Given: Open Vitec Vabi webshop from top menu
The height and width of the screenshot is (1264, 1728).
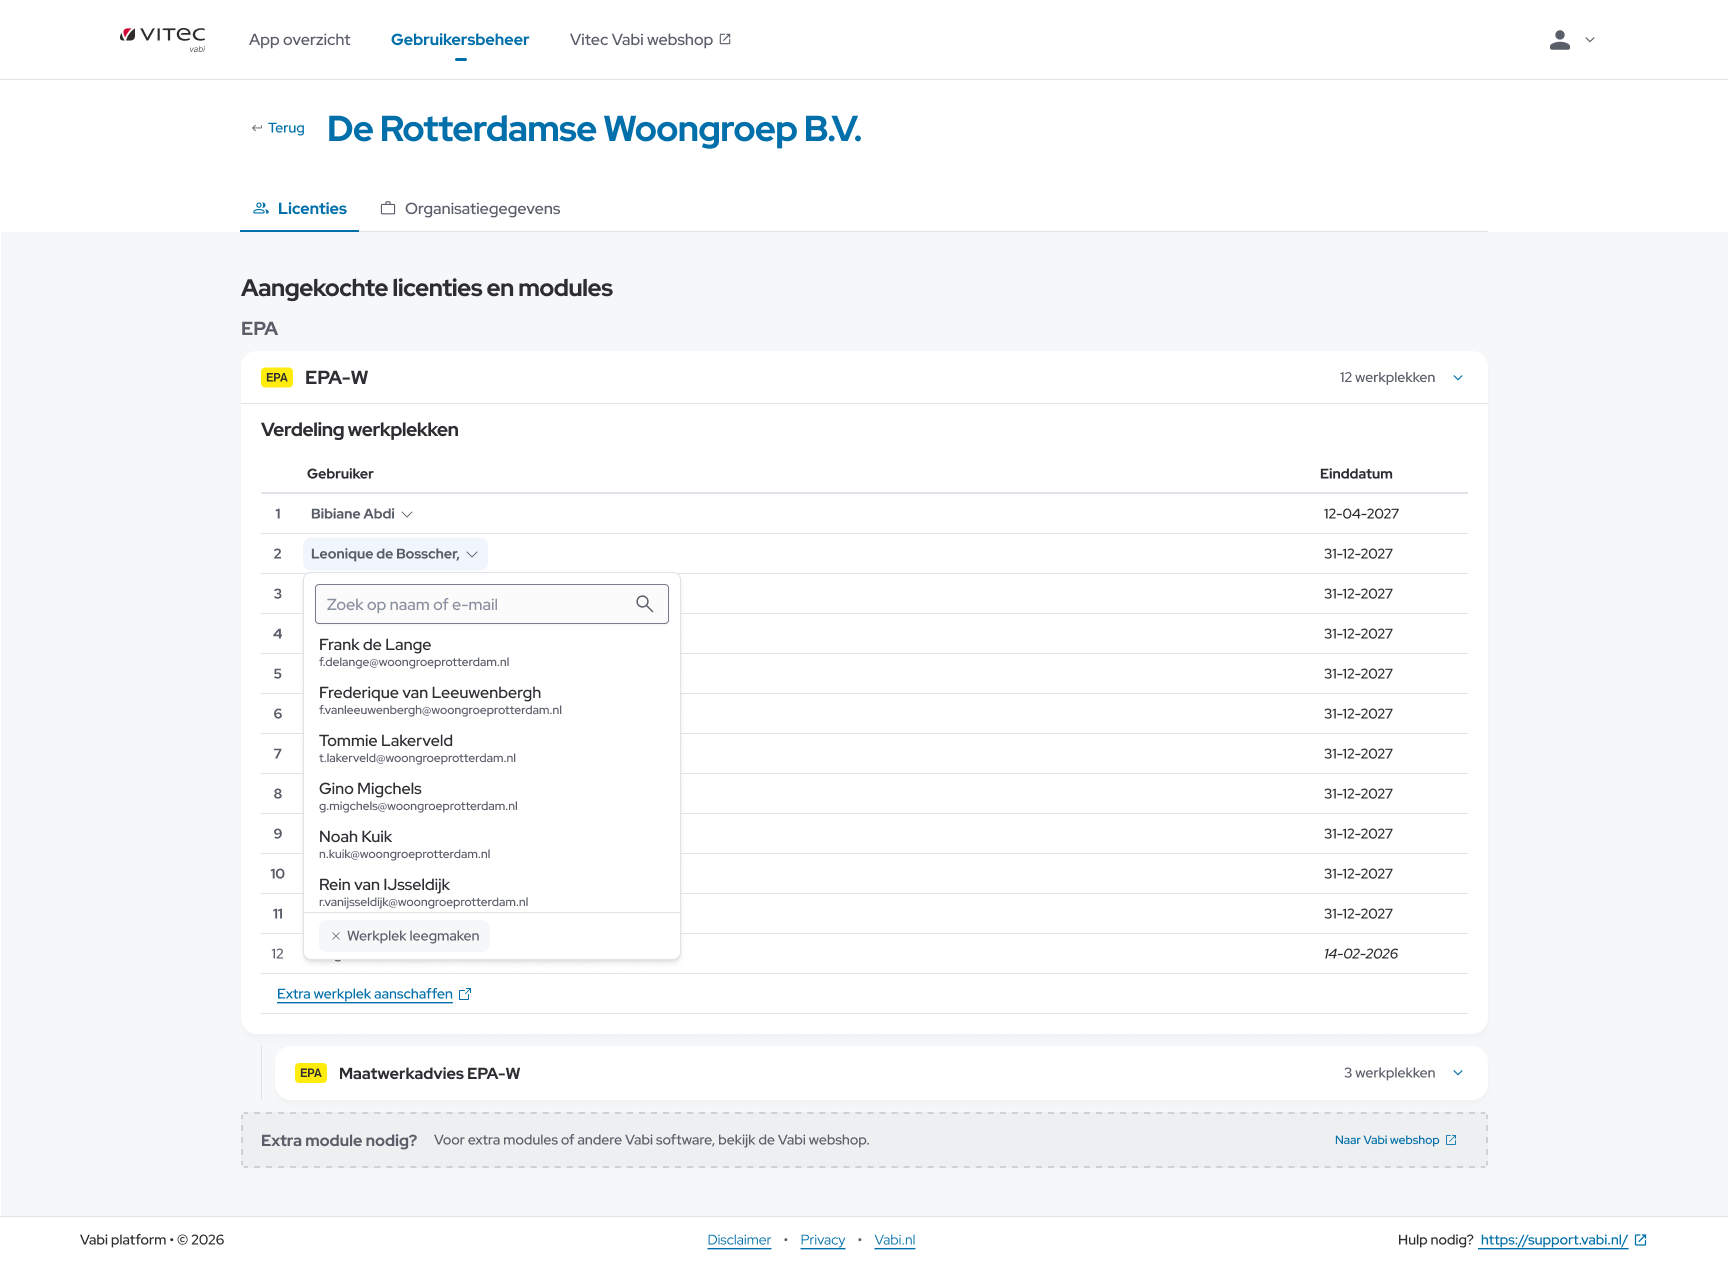Looking at the screenshot, I should pyautogui.click(x=650, y=40).
